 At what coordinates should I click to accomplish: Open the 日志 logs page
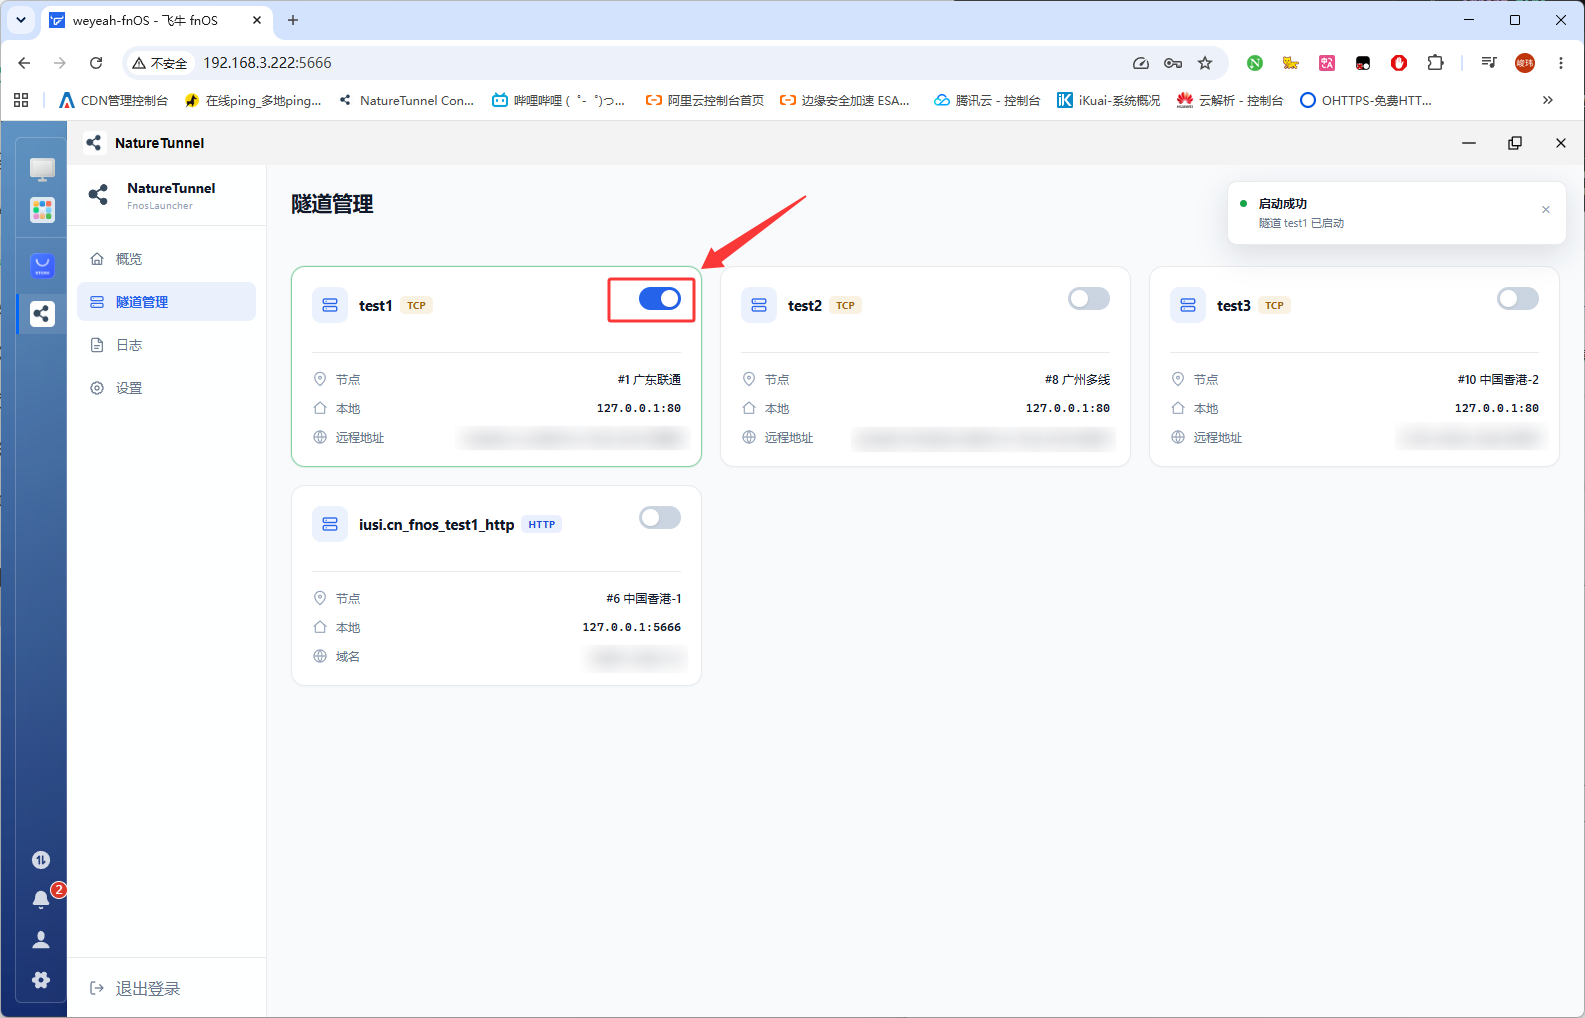166,345
